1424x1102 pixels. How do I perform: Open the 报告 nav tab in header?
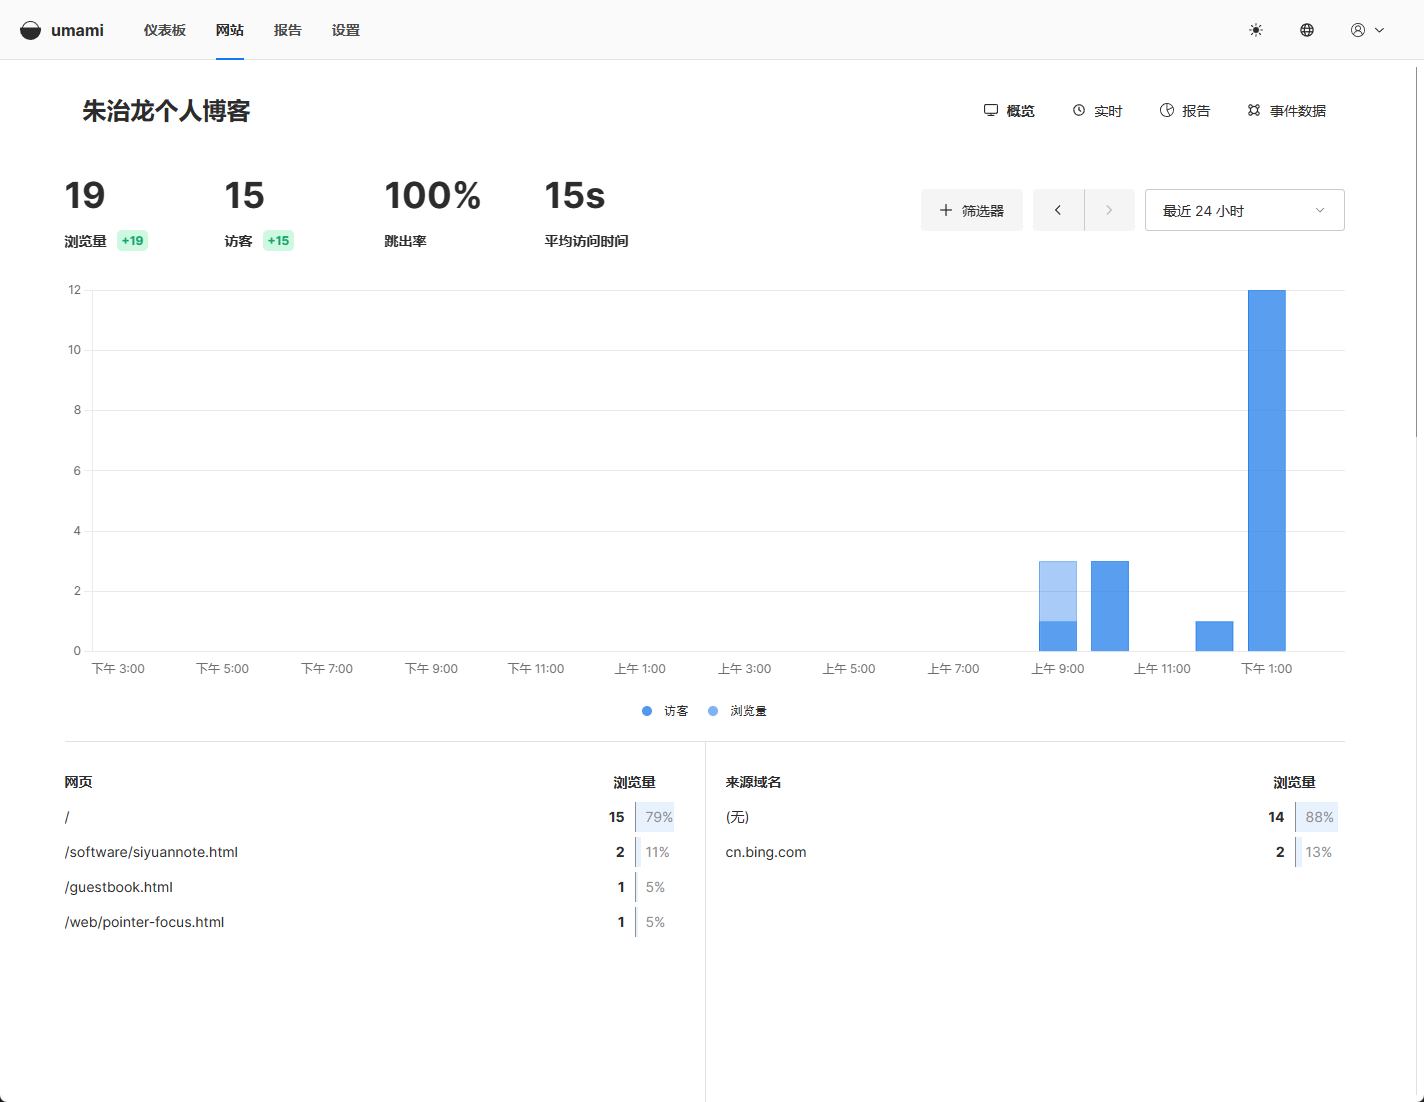288,30
